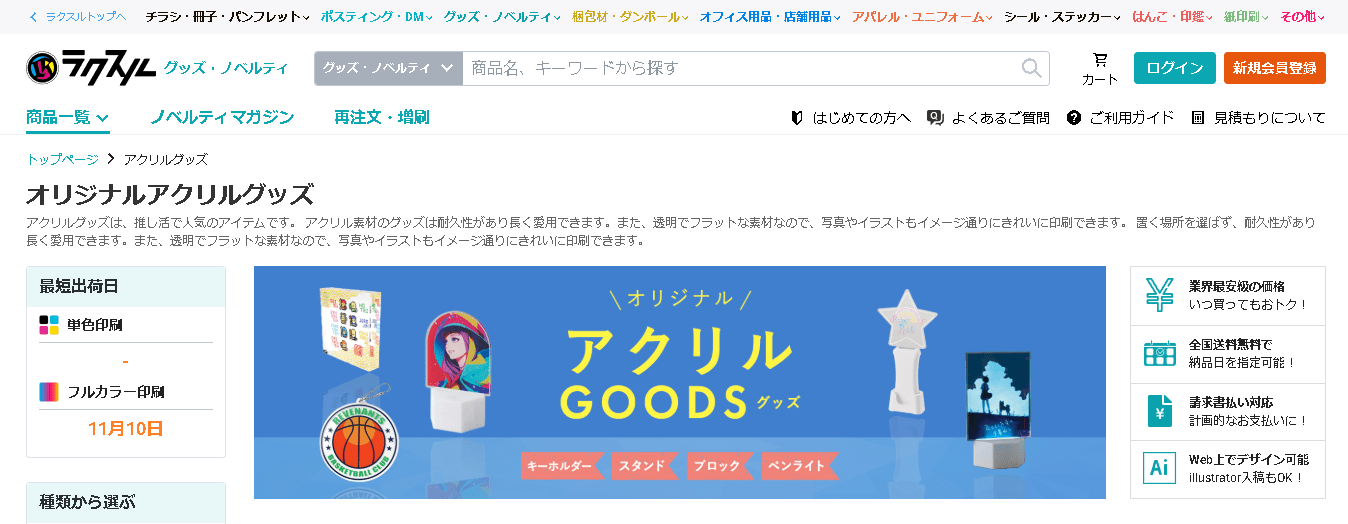1348x524 pixels.
Task: Expand the グッズ・ノベルティ search category dropdown
Action: tap(388, 68)
